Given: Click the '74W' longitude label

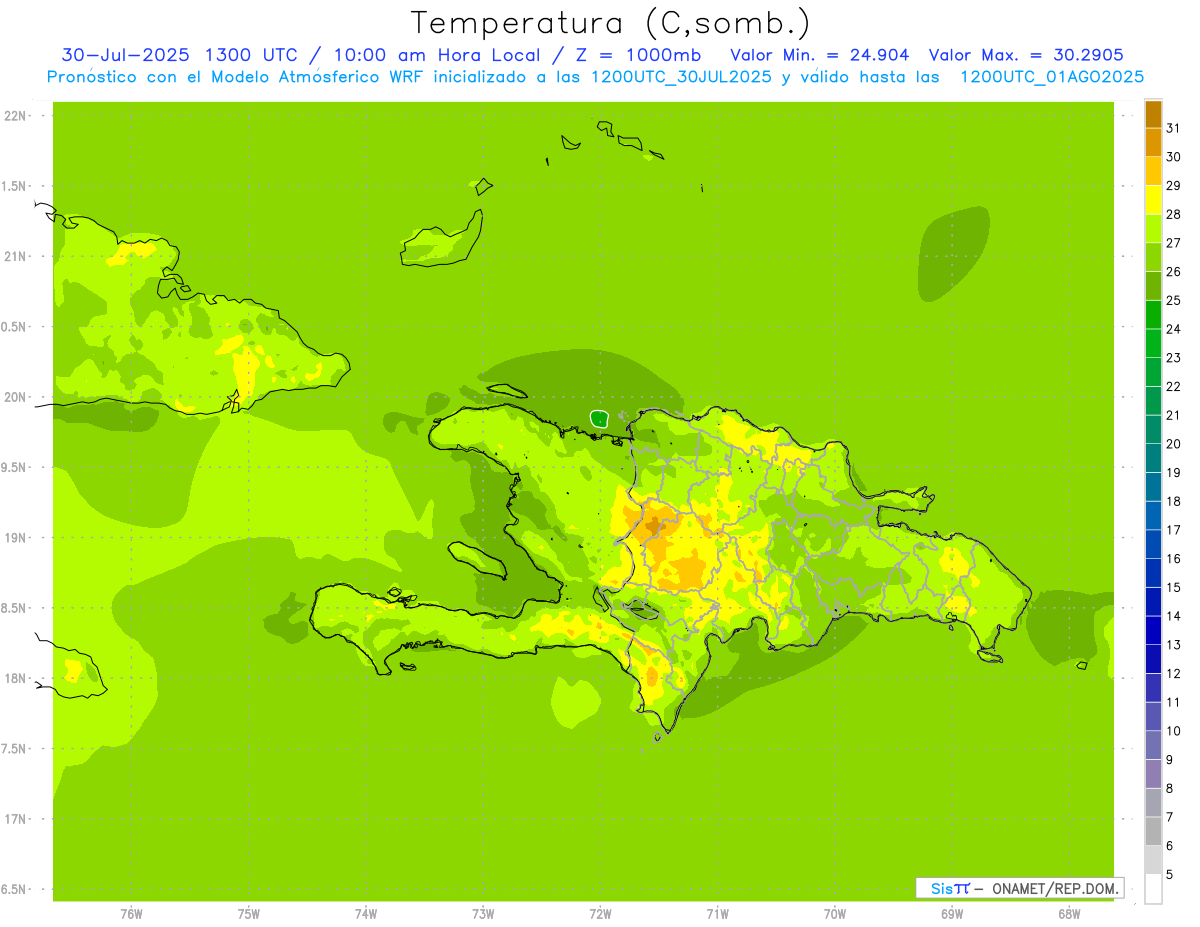Looking at the screenshot, I should tap(366, 914).
